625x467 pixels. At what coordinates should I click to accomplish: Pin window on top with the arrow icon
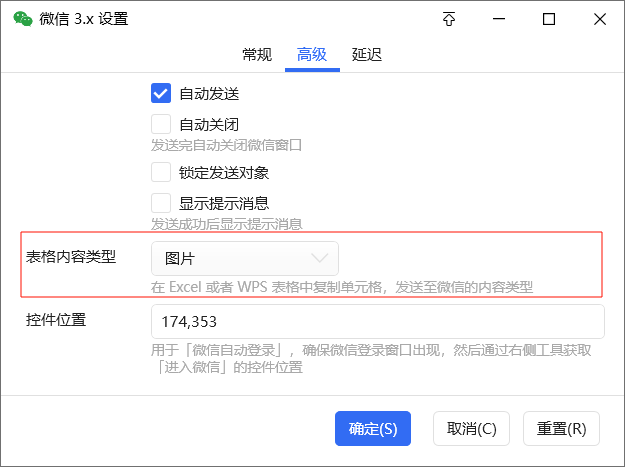pyautogui.click(x=449, y=19)
